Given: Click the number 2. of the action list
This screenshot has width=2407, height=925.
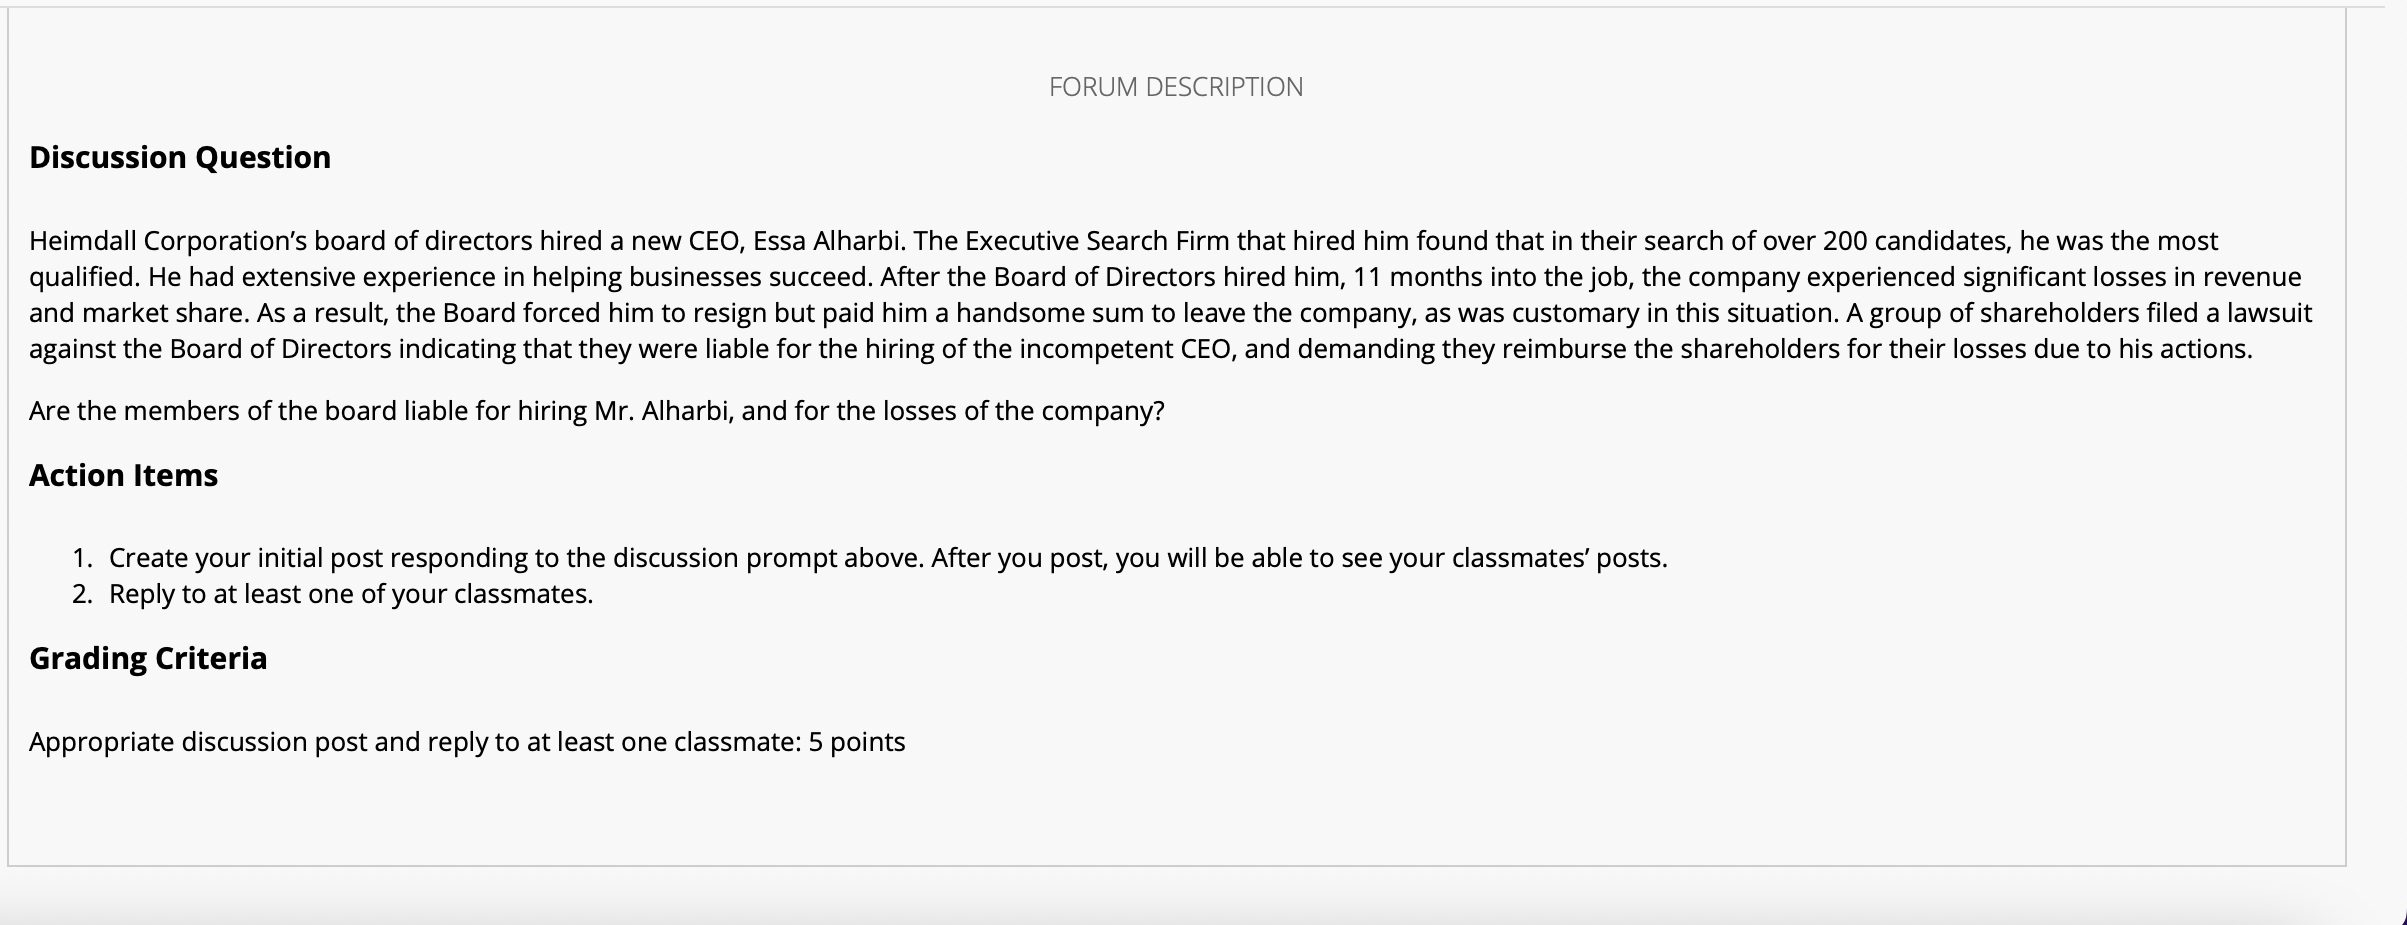Looking at the screenshot, I should pos(82,594).
